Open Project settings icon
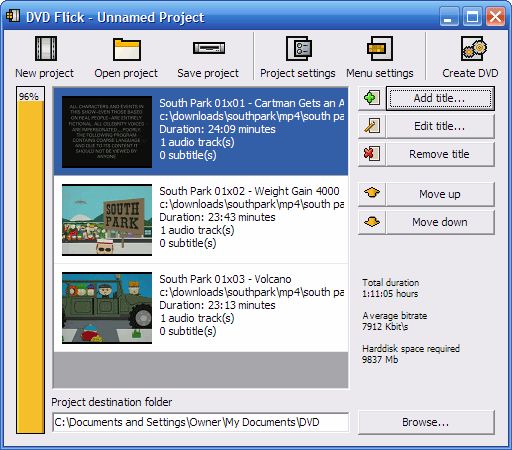This screenshot has height=450, width=512. (299, 49)
